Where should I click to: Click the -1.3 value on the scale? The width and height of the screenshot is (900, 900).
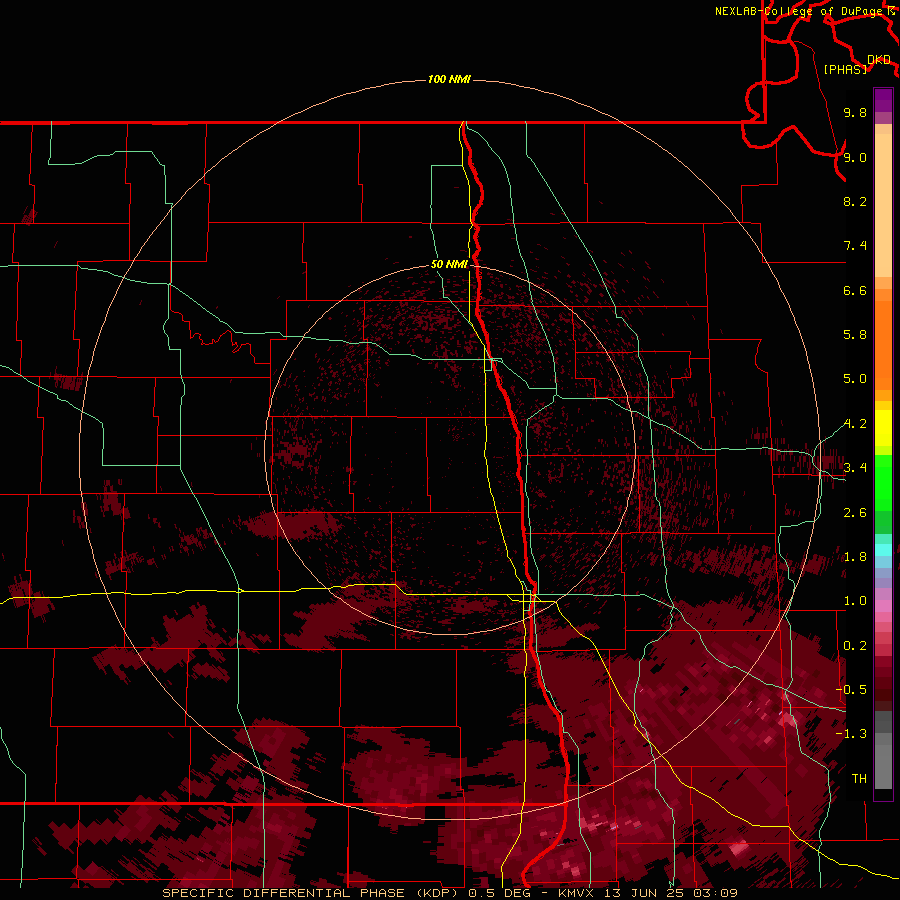click(851, 734)
